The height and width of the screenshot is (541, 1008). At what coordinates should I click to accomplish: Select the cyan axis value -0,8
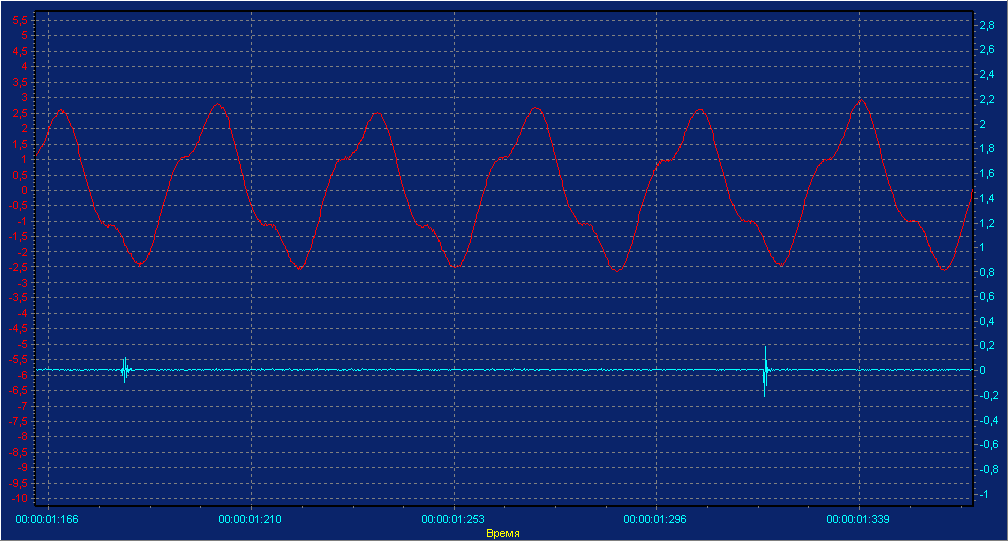pyautogui.click(x=988, y=470)
